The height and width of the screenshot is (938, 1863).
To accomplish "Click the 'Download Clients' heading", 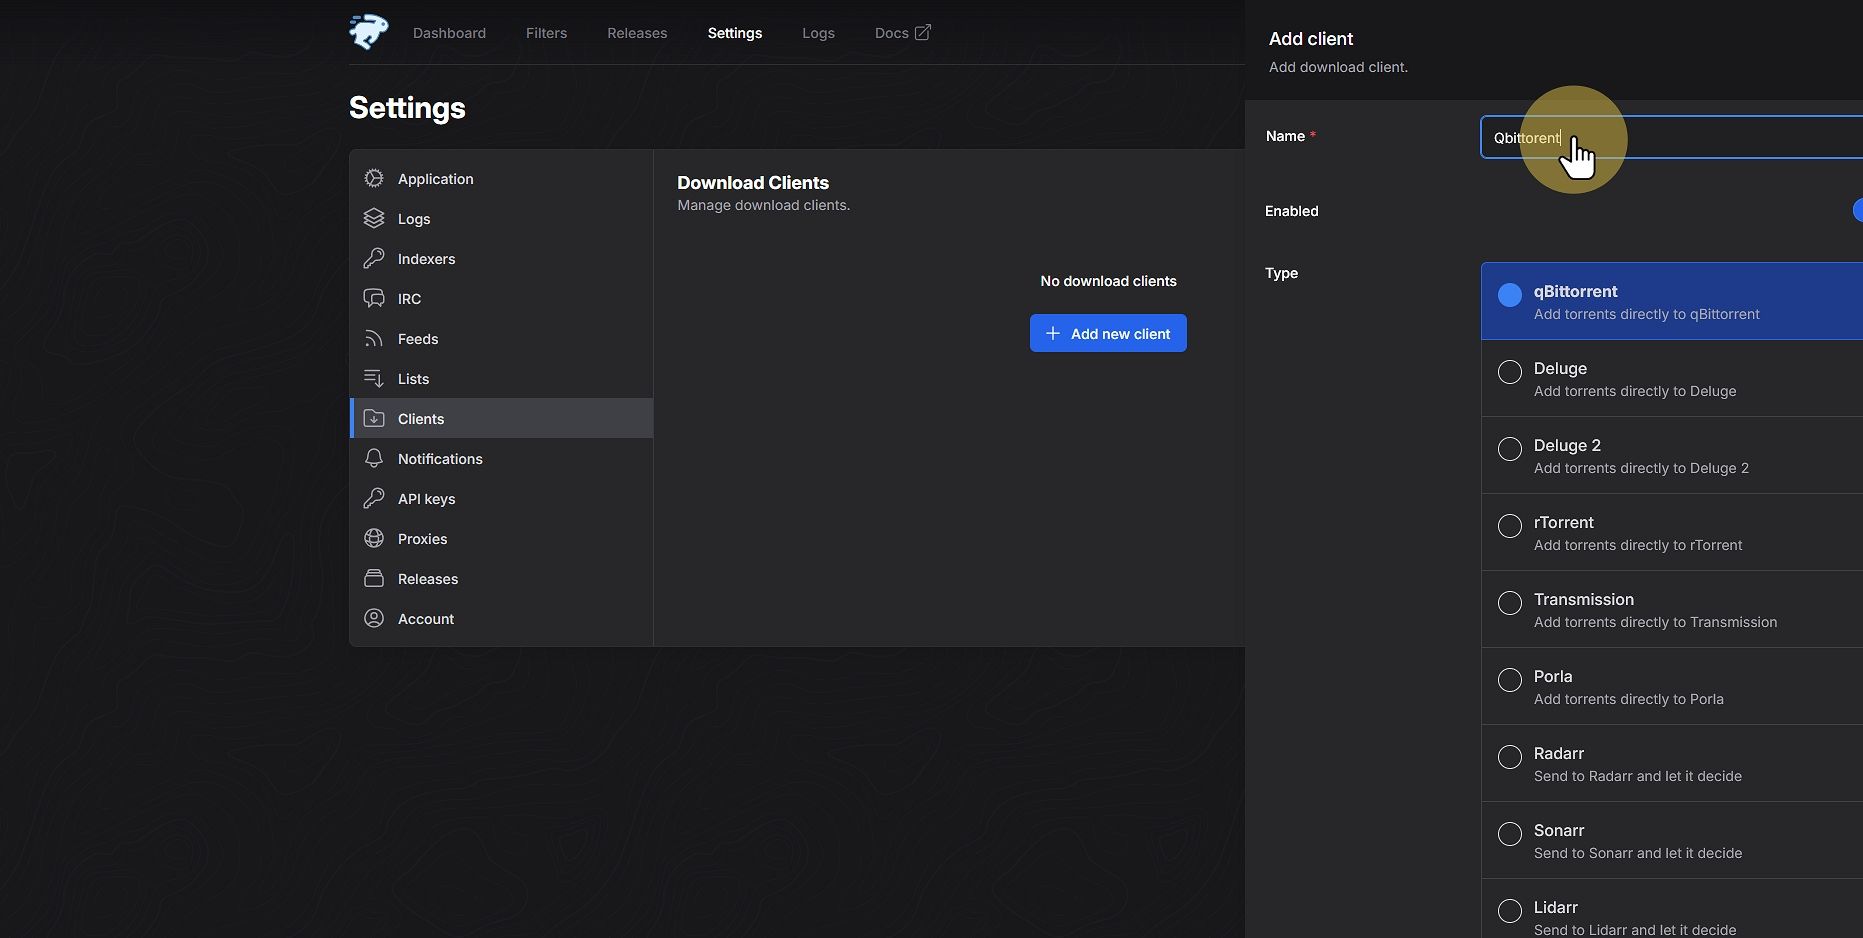I will pos(753,182).
